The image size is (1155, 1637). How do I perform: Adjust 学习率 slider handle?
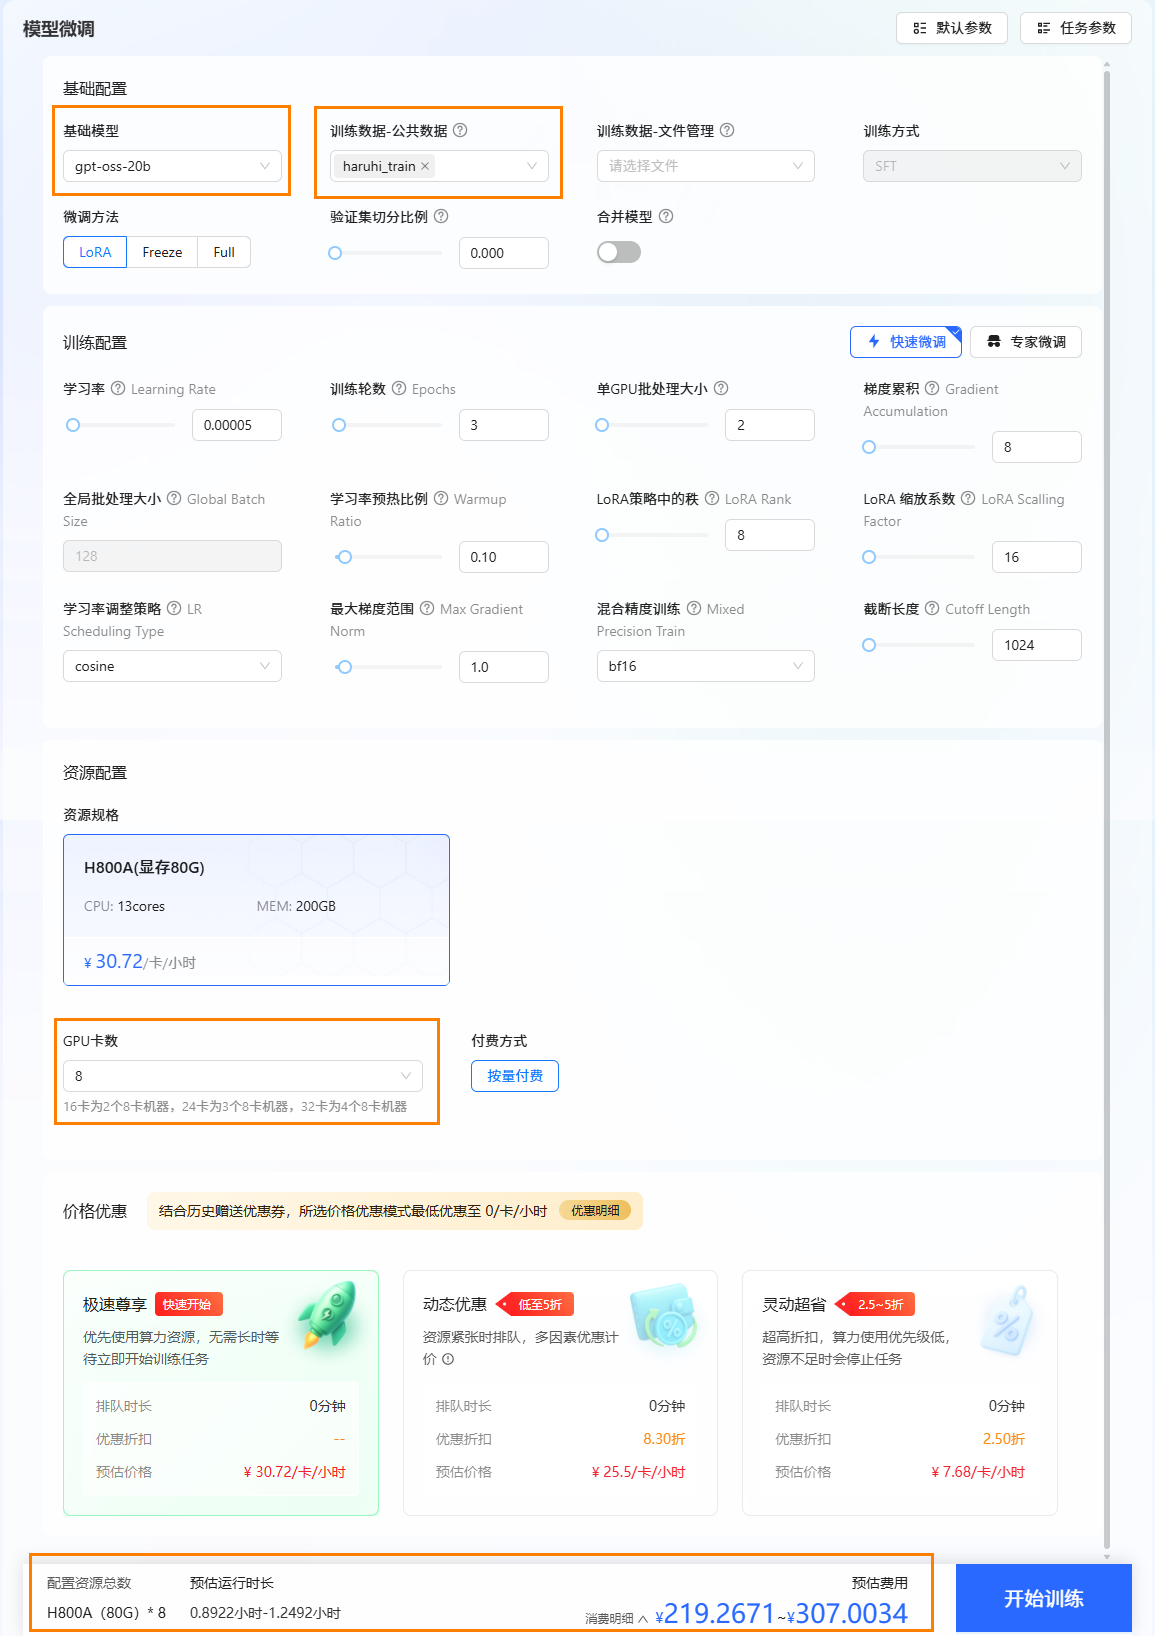[72, 425]
